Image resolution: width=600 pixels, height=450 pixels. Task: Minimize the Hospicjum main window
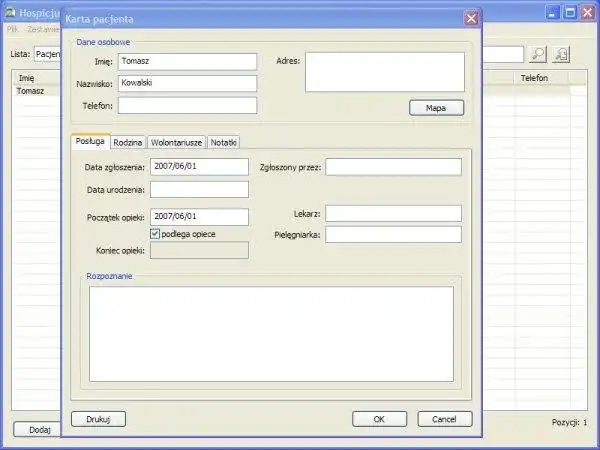(x=552, y=13)
